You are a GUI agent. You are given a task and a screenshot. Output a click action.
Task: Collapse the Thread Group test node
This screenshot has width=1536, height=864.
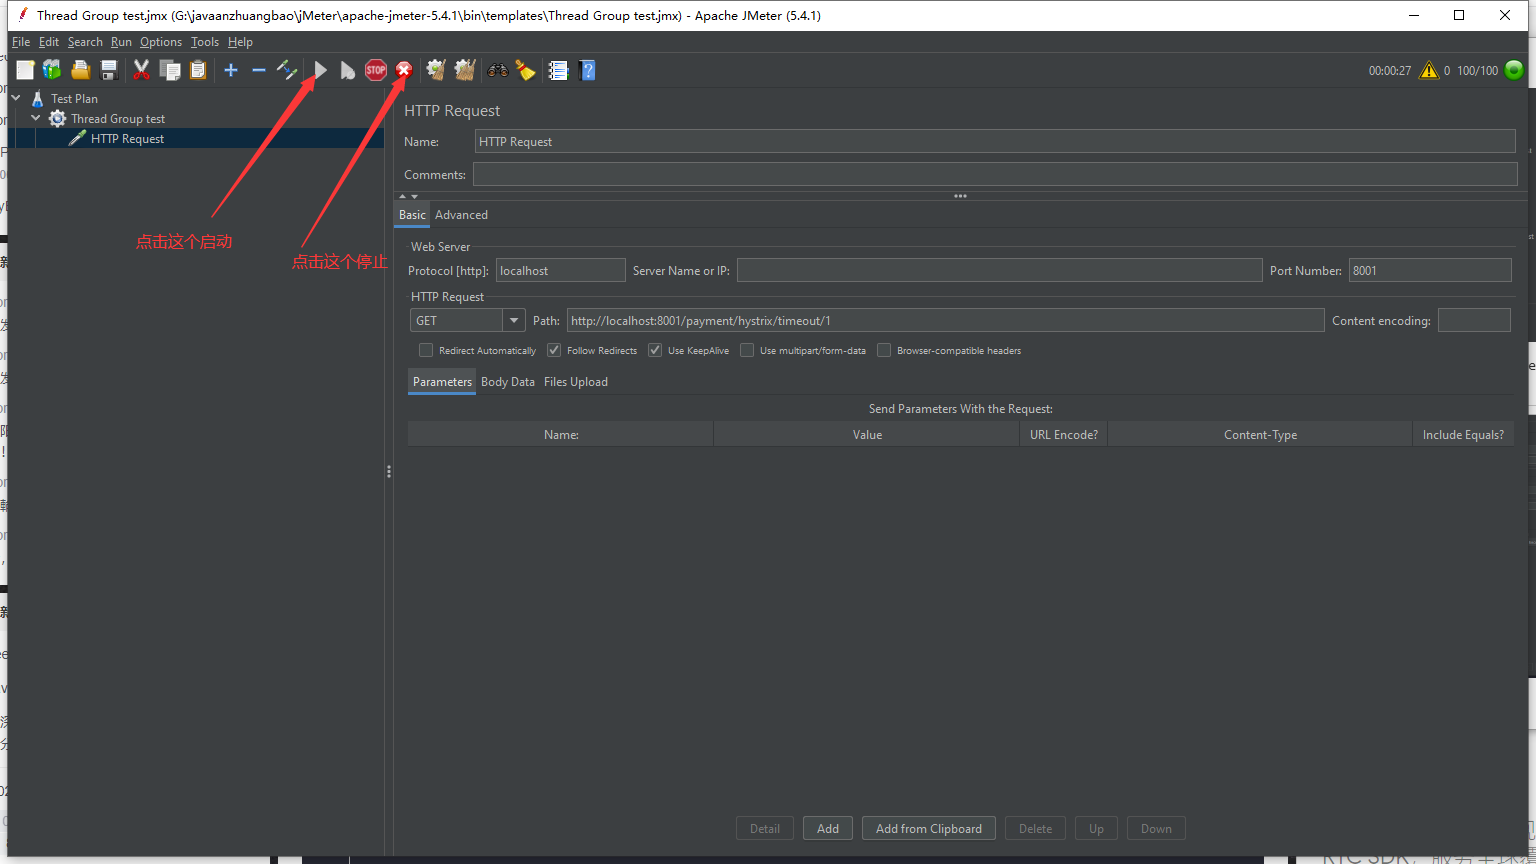pos(36,118)
